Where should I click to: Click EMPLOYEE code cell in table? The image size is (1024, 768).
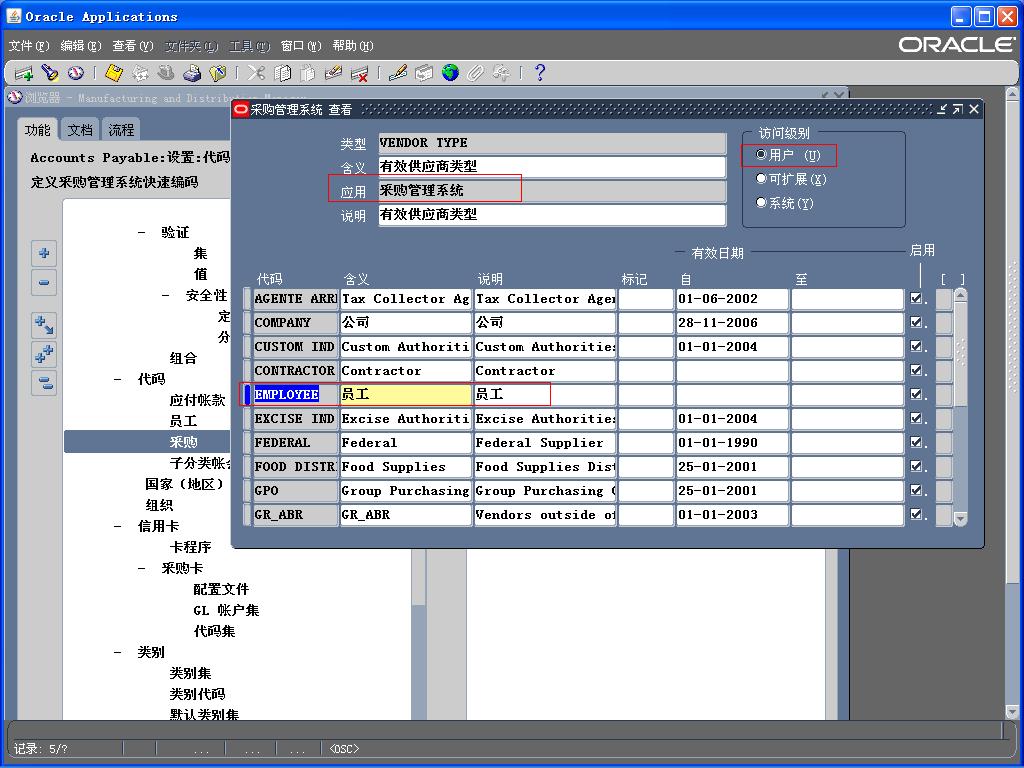(296, 394)
